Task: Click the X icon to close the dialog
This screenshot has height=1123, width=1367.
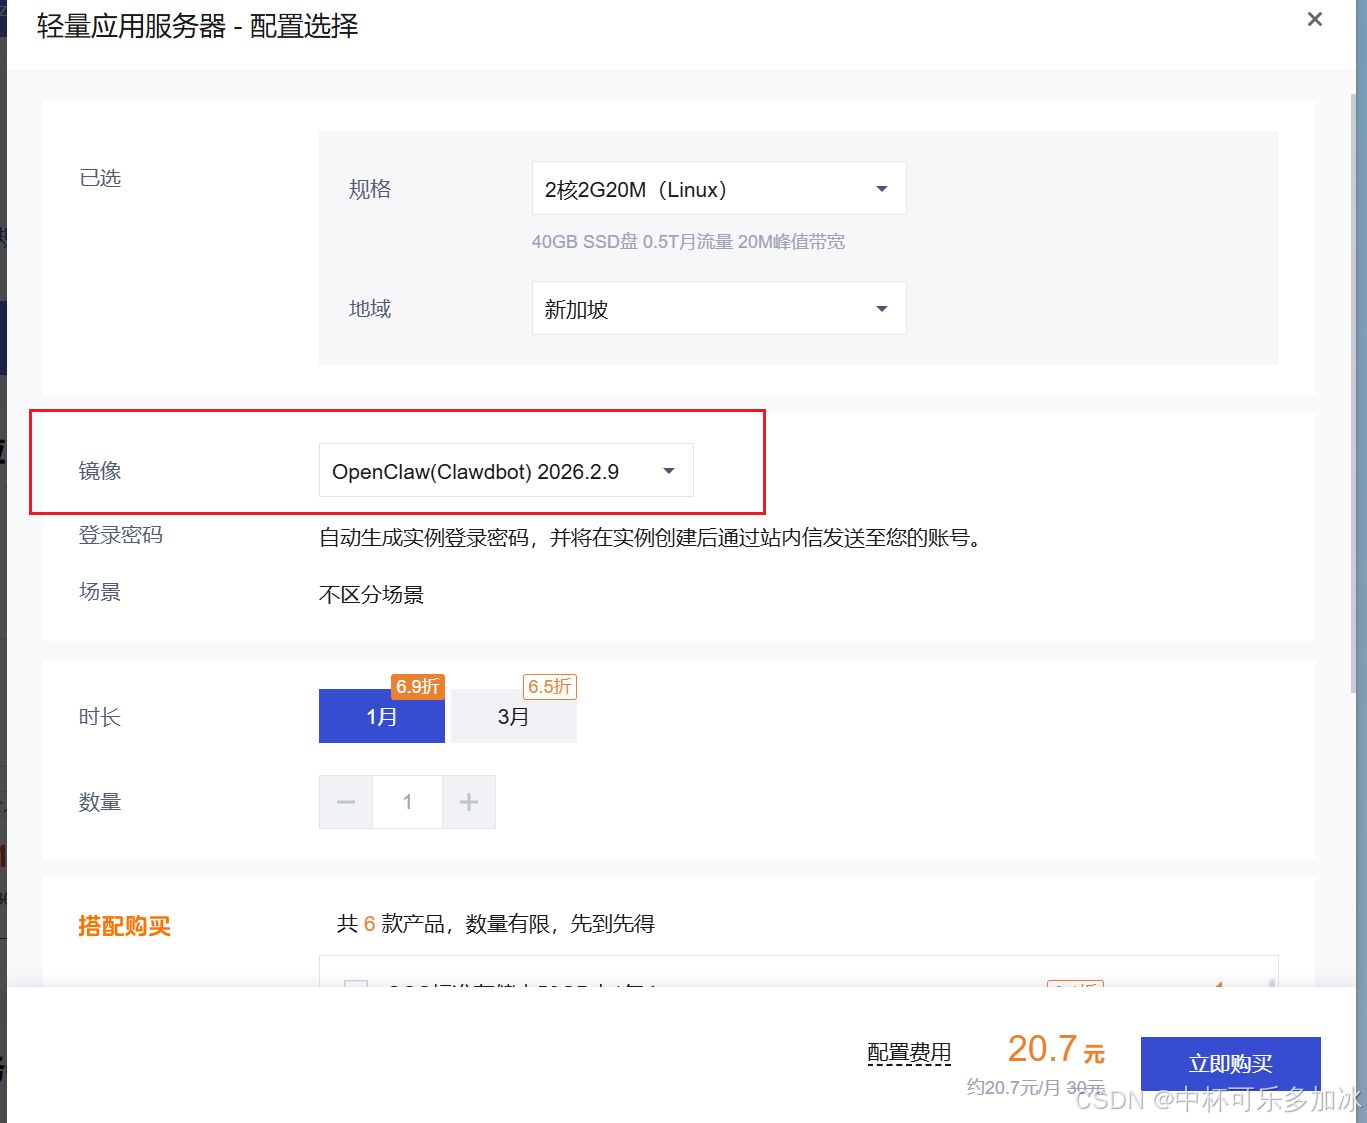Action: click(1314, 19)
